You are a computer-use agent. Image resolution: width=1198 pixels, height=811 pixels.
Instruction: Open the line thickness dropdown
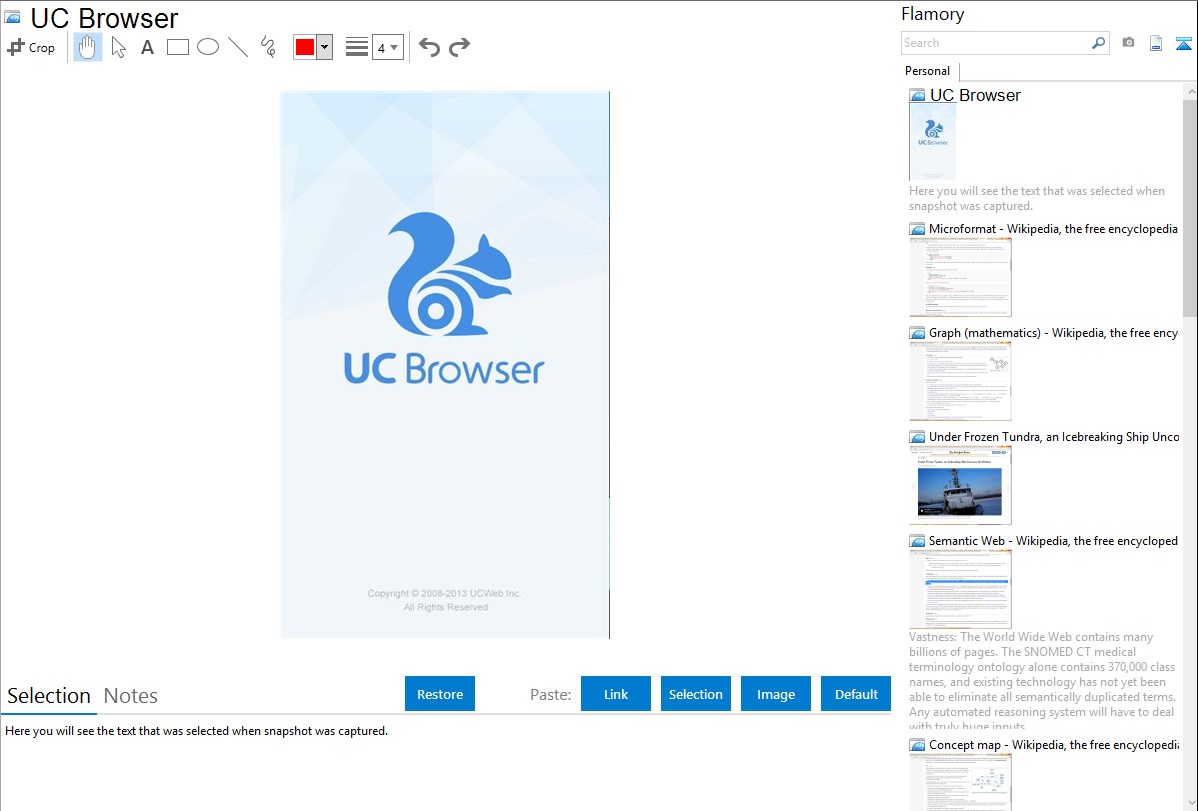[387, 47]
